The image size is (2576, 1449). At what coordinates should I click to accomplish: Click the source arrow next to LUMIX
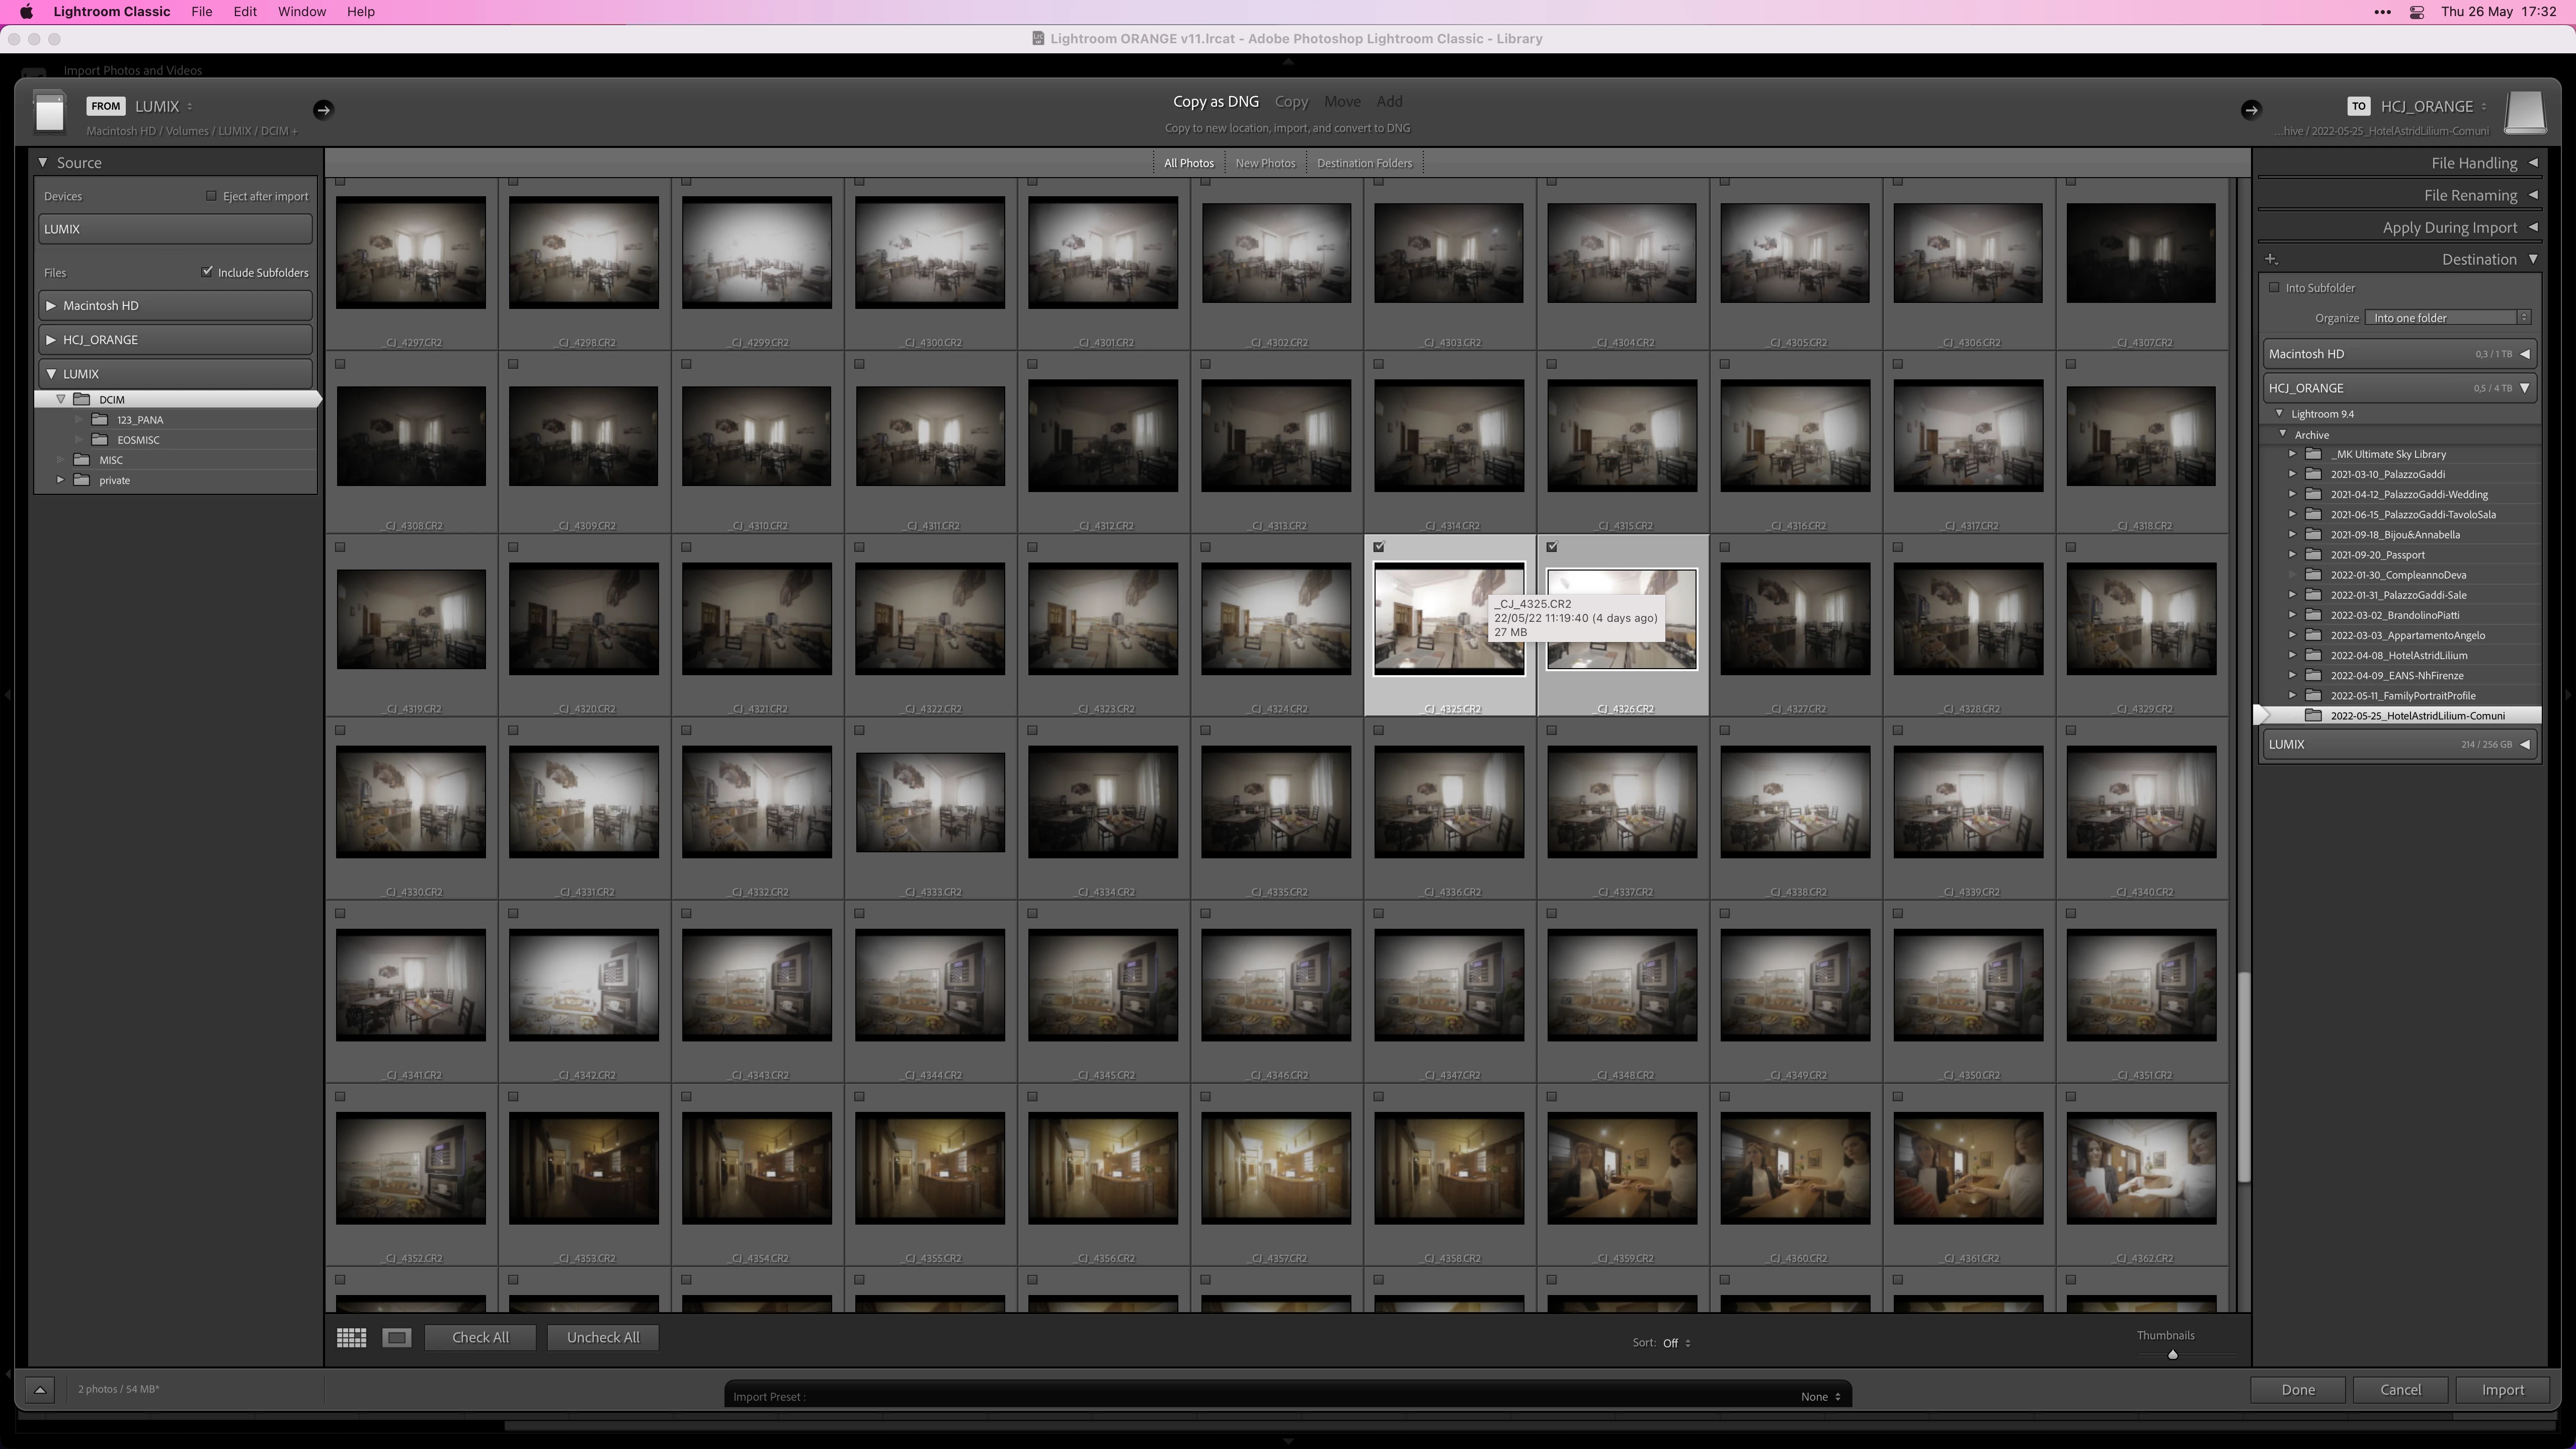tap(322, 110)
